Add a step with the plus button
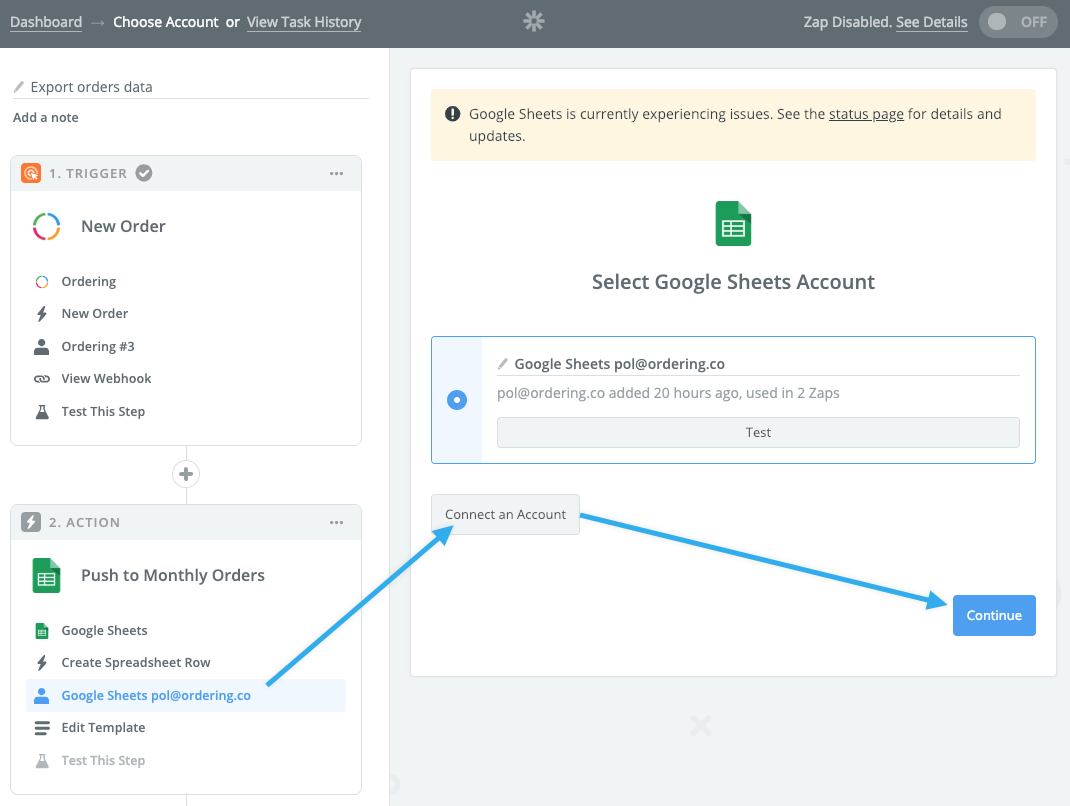1070x806 pixels. (x=186, y=474)
